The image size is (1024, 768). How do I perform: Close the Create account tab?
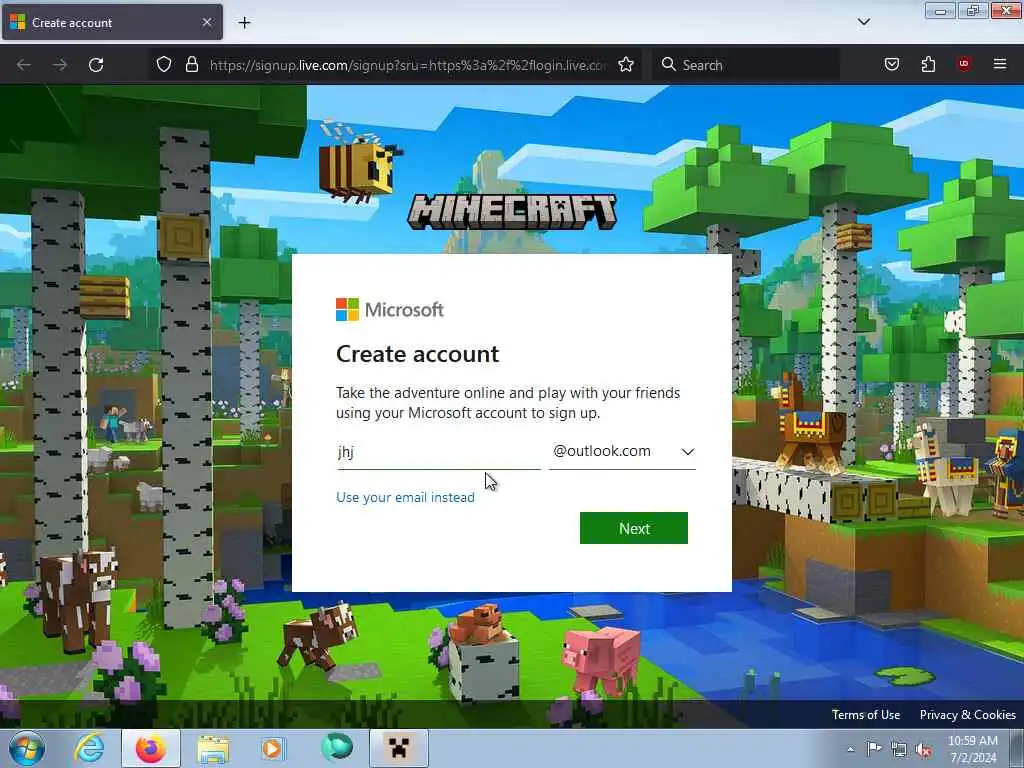point(207,22)
